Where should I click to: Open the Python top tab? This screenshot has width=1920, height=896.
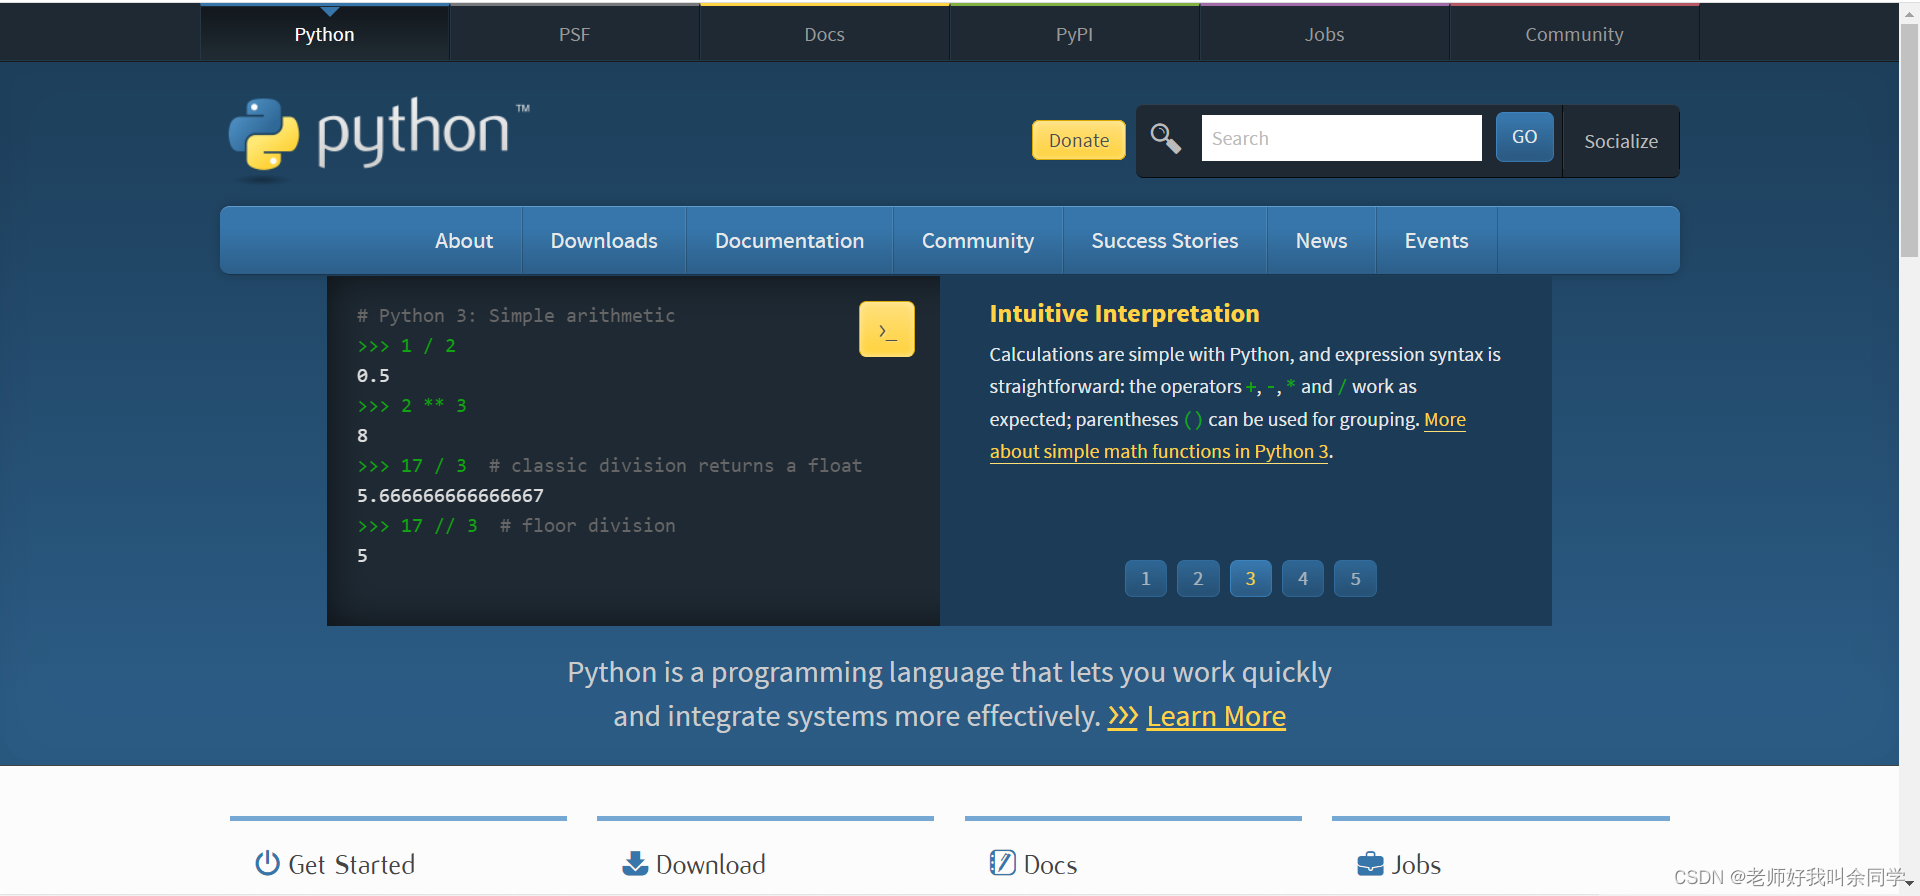[325, 34]
